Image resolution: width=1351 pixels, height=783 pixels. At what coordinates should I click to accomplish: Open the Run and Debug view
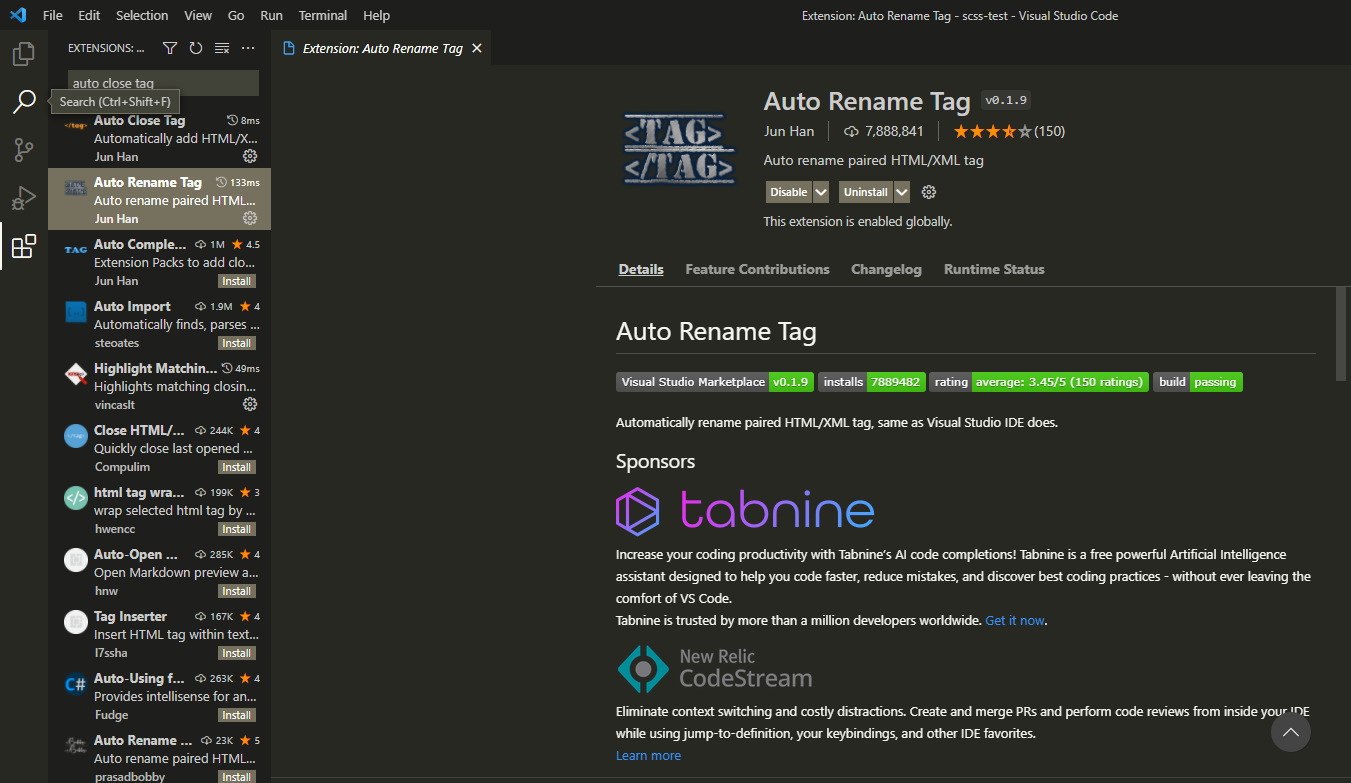[24, 198]
